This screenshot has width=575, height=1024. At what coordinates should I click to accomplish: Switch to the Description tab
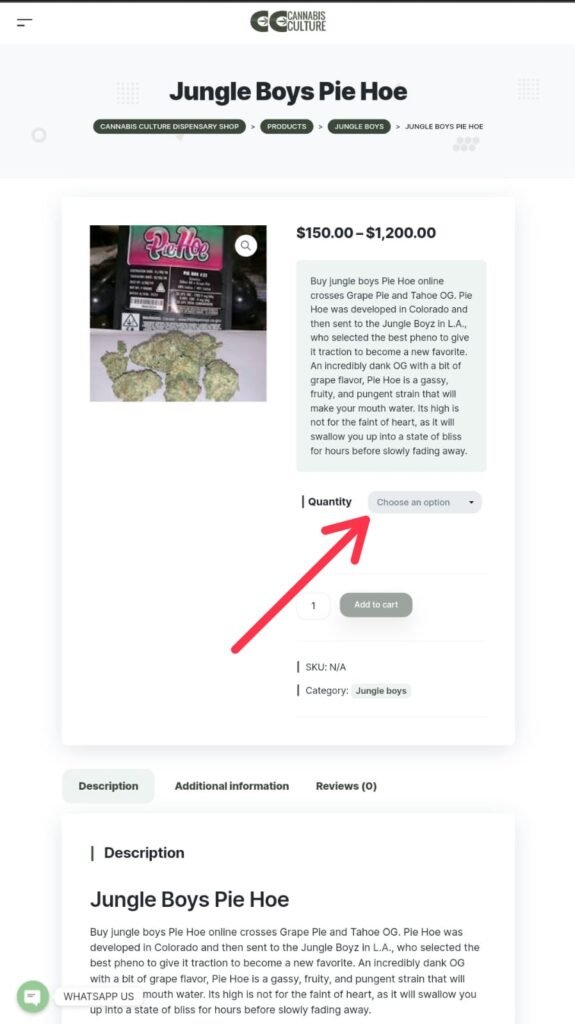(x=108, y=786)
